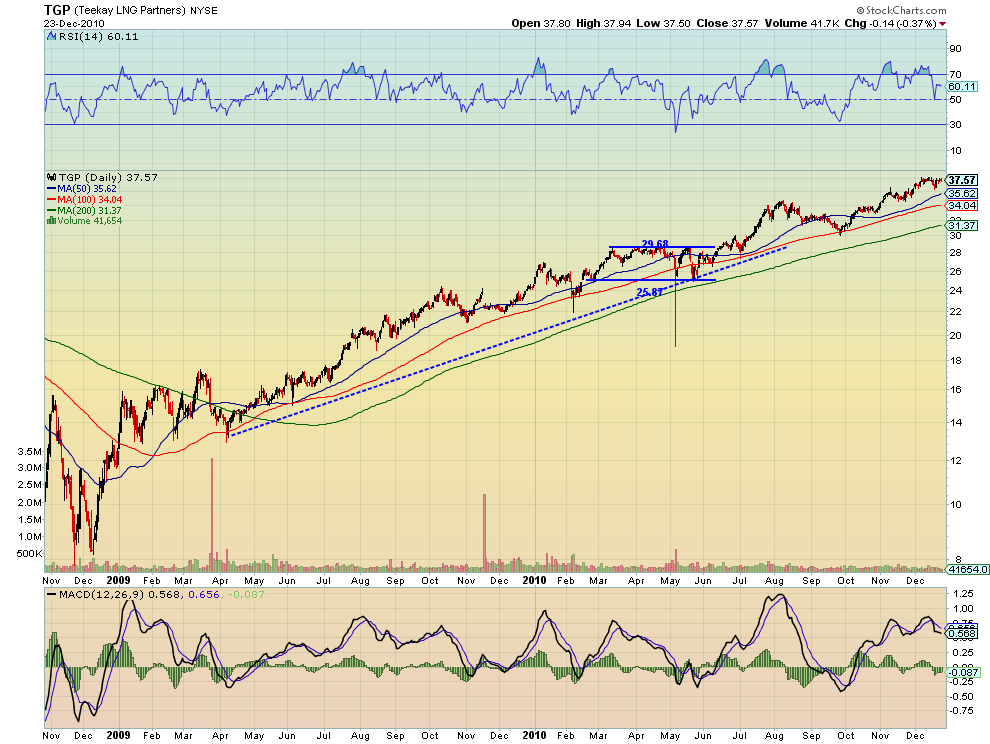
Task: Click the MA(50) 35.62 legend entry
Action: (86, 188)
